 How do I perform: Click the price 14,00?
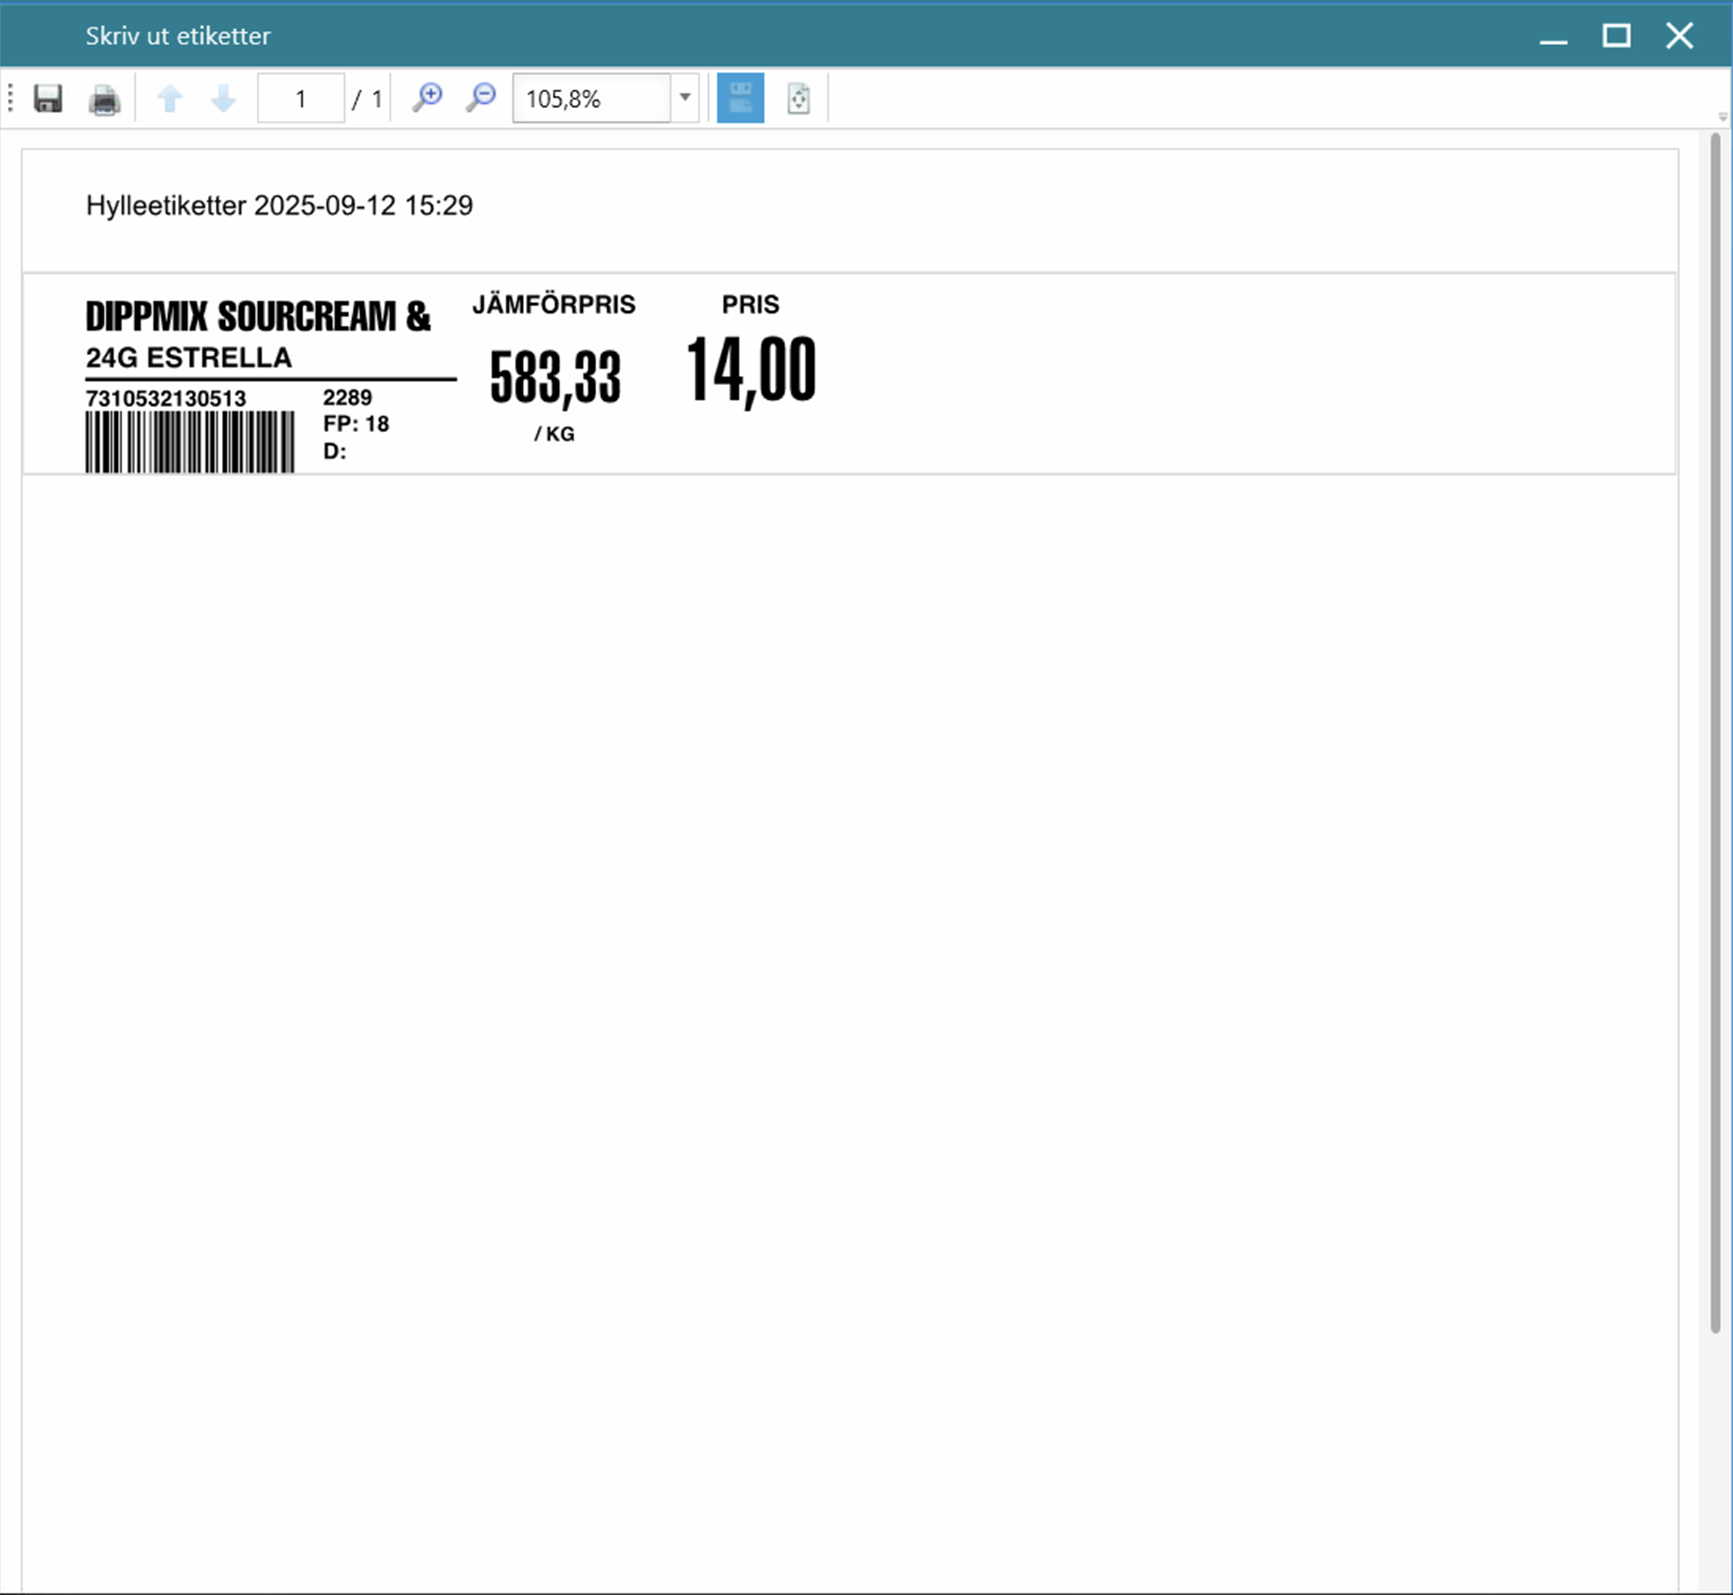tap(751, 371)
